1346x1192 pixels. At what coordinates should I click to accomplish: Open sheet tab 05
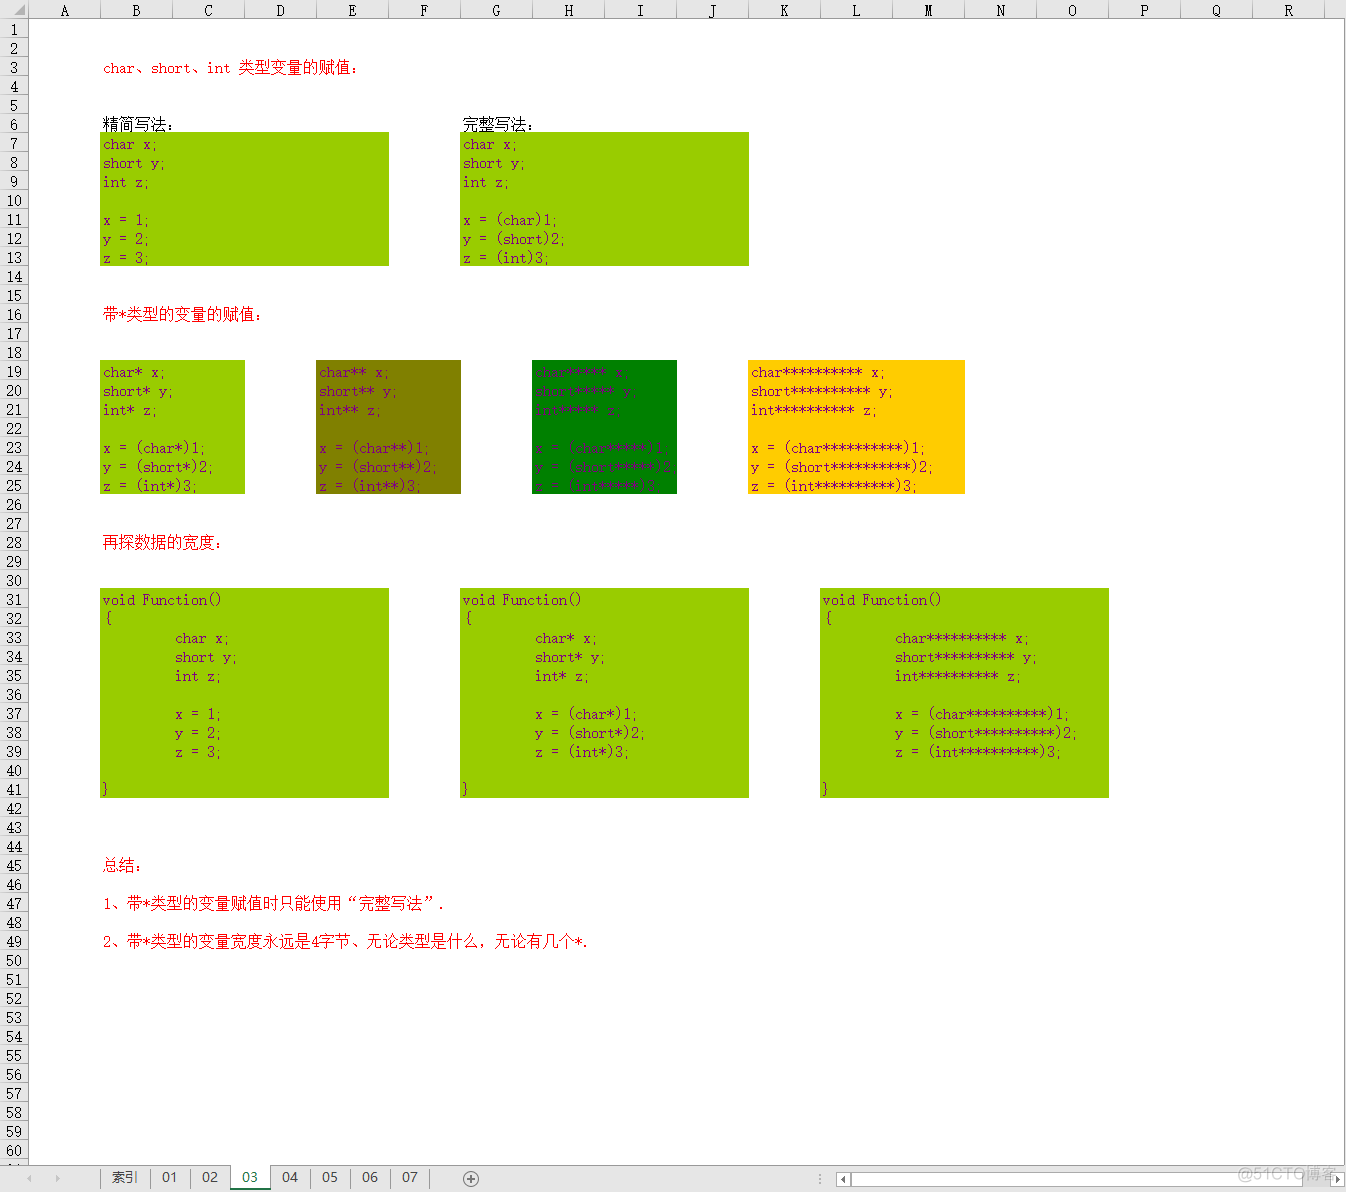click(x=330, y=1177)
